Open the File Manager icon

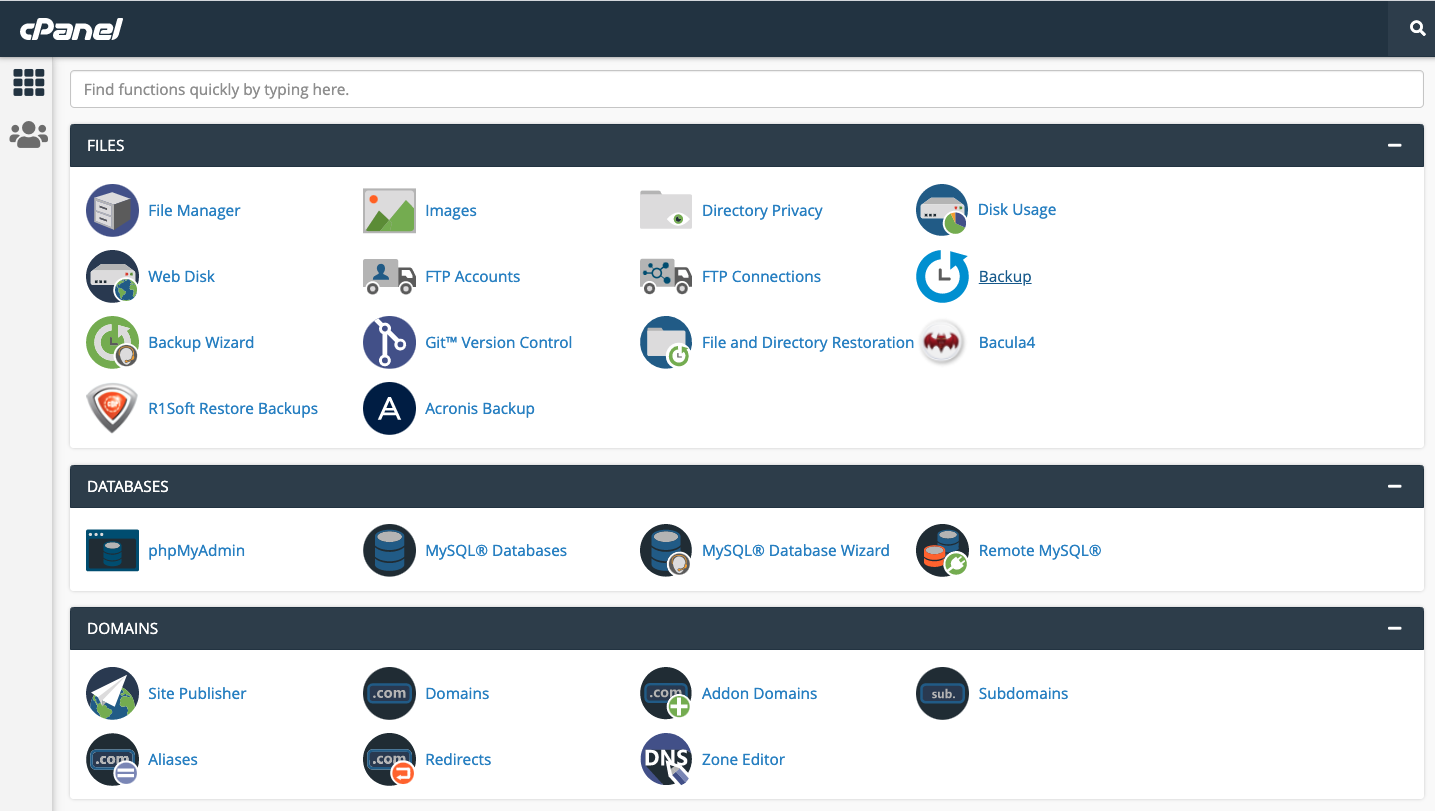pos(112,210)
